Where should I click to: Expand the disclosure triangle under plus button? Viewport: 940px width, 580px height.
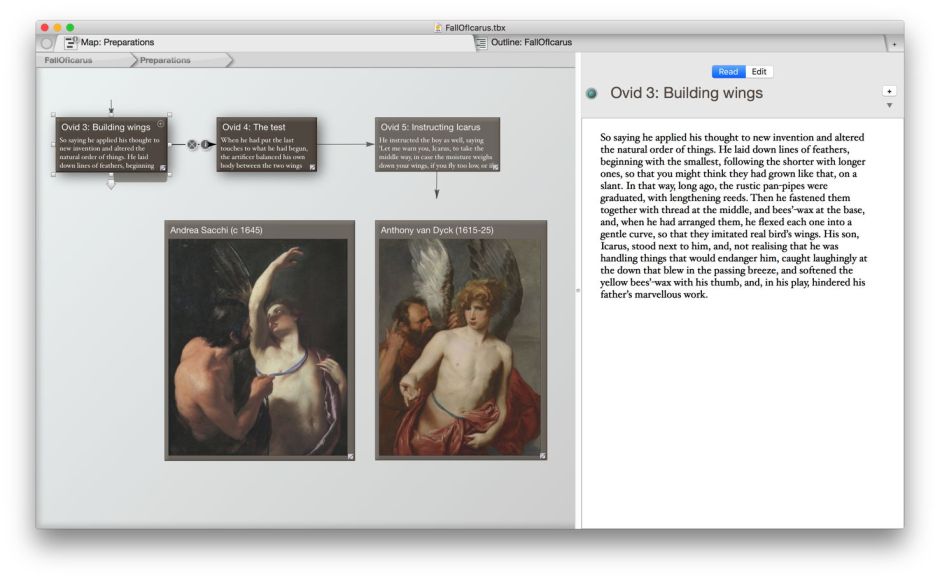pos(889,105)
